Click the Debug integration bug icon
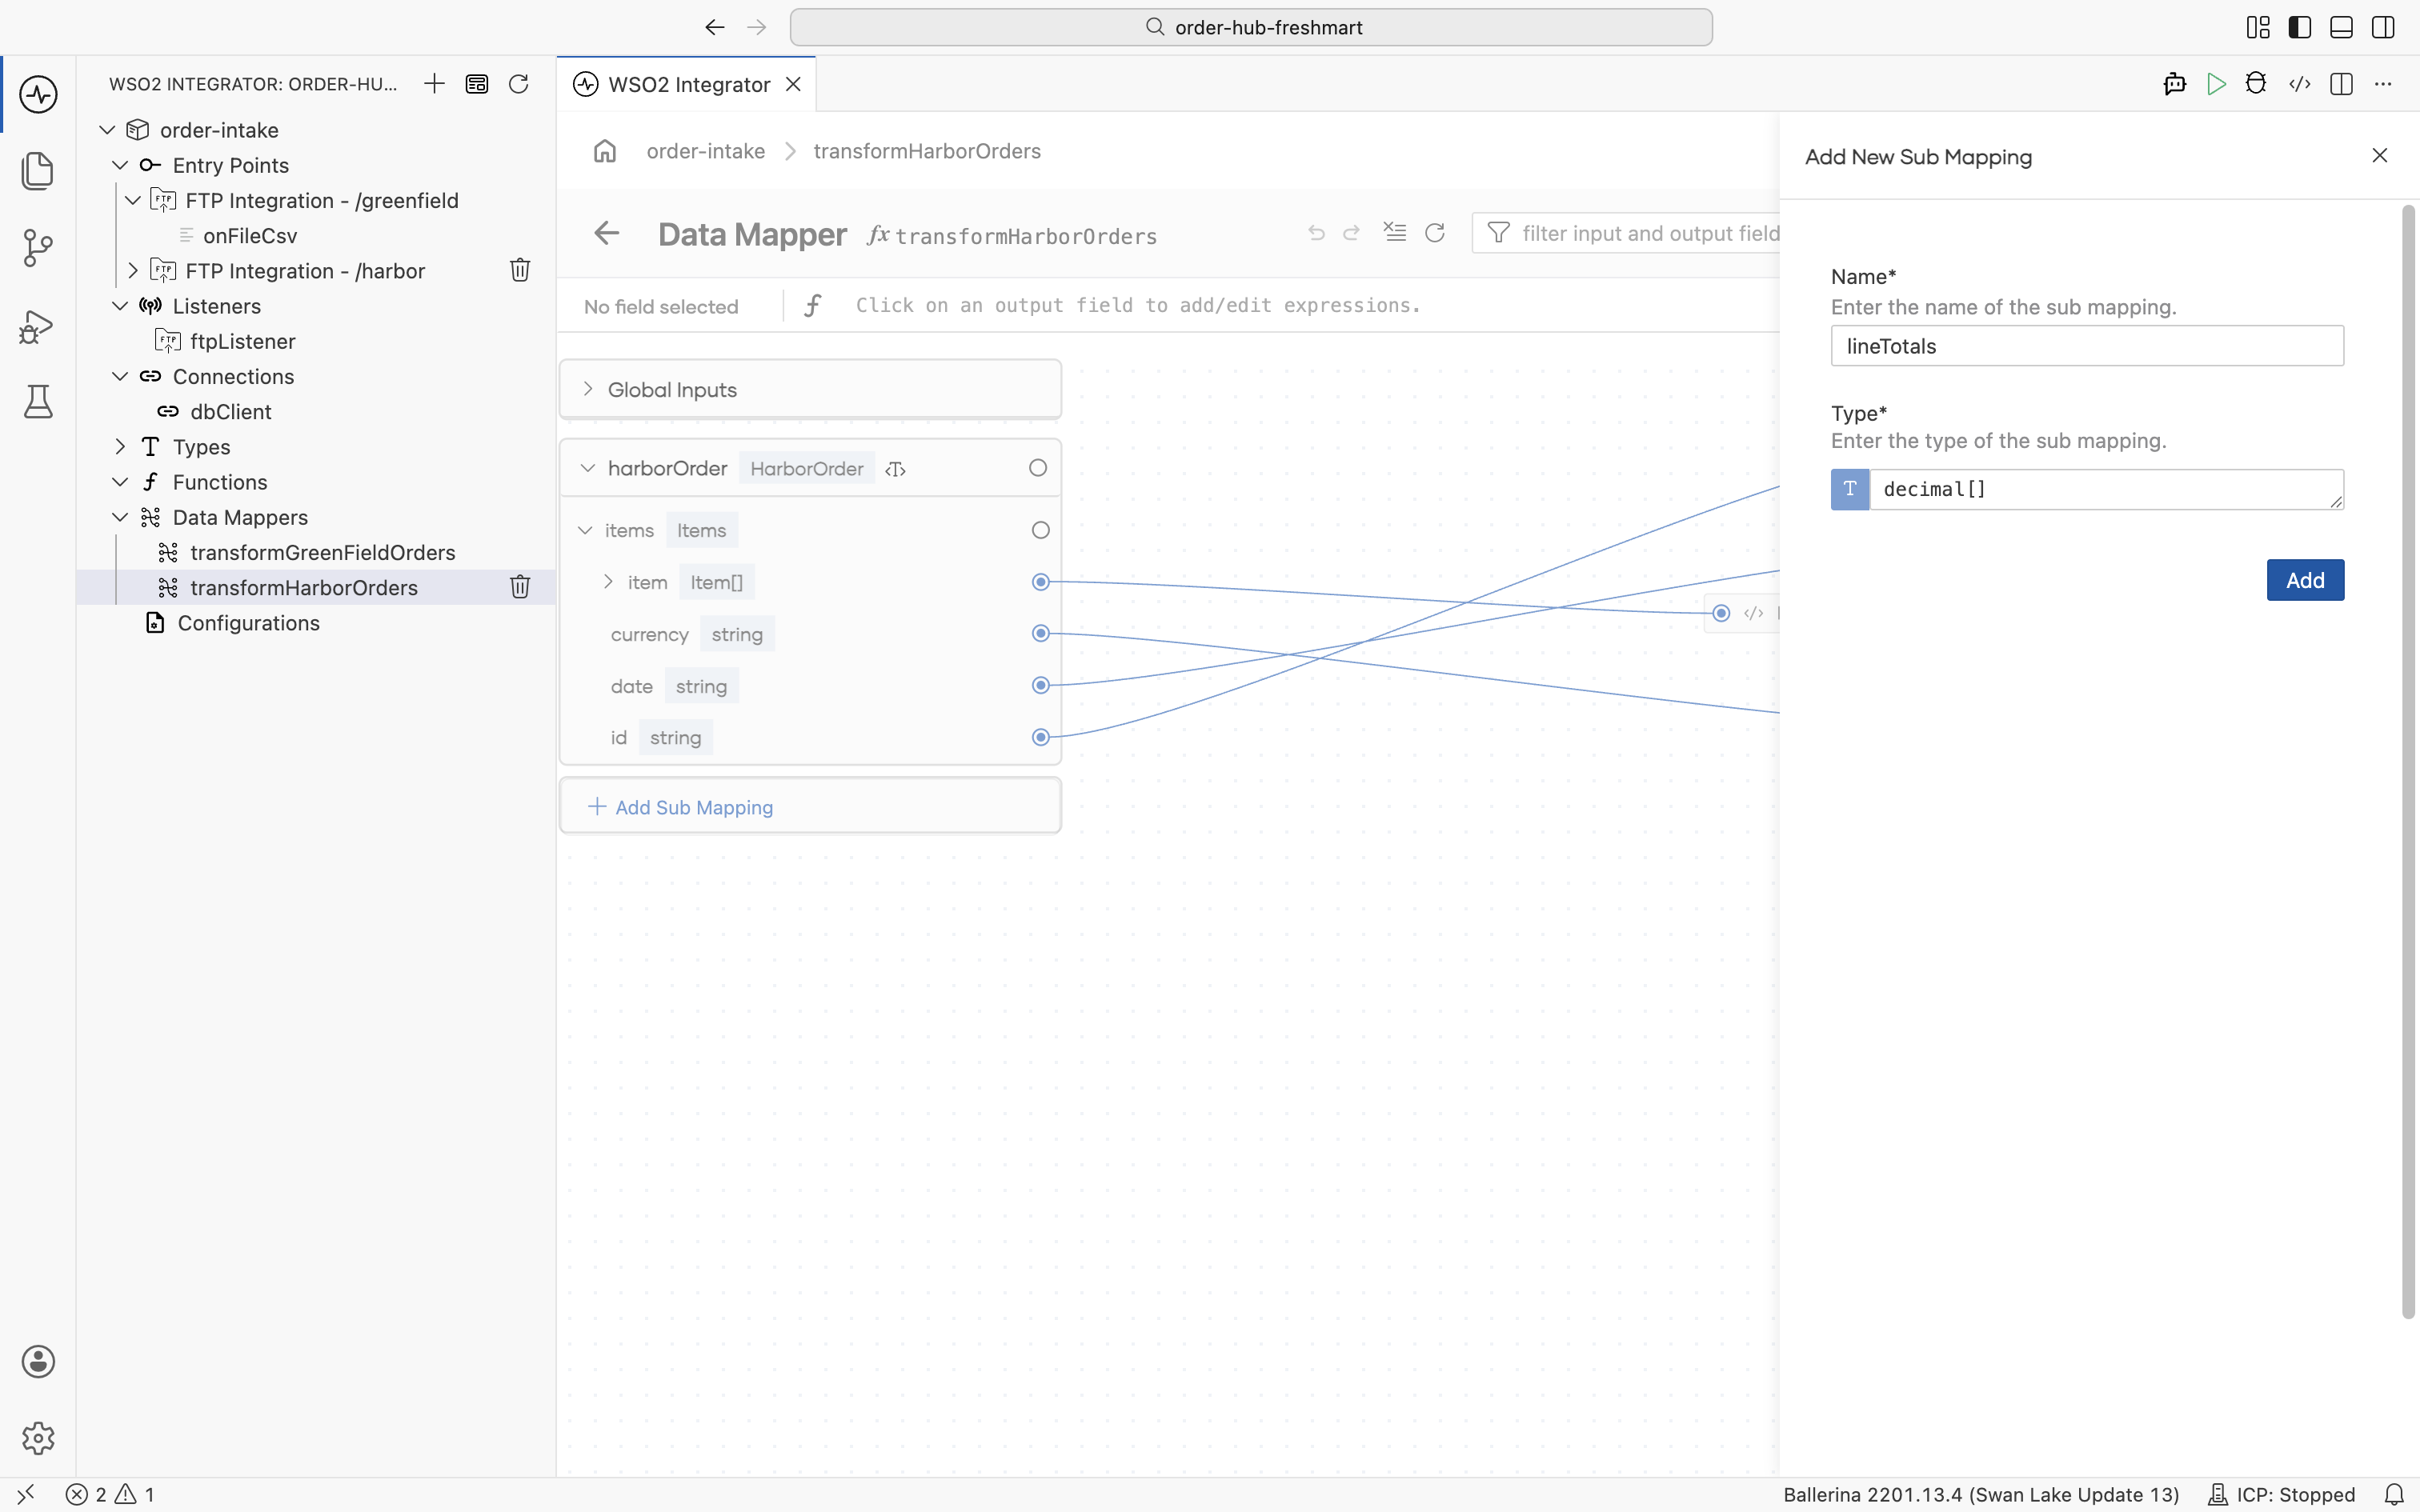Image resolution: width=2420 pixels, height=1512 pixels. tap(2256, 84)
